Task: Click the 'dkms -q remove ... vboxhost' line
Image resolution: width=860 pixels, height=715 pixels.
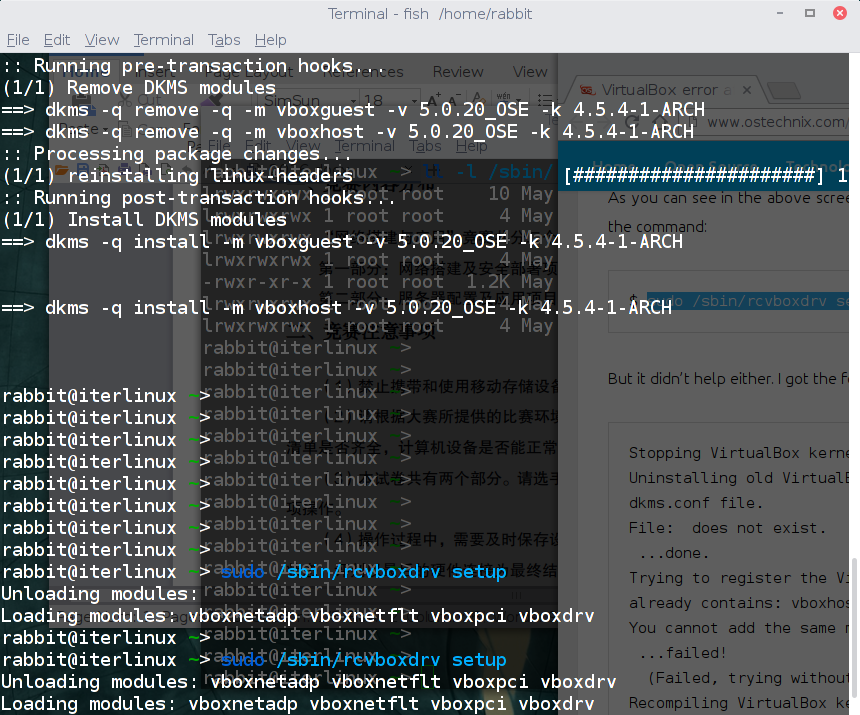Action: click(347, 132)
